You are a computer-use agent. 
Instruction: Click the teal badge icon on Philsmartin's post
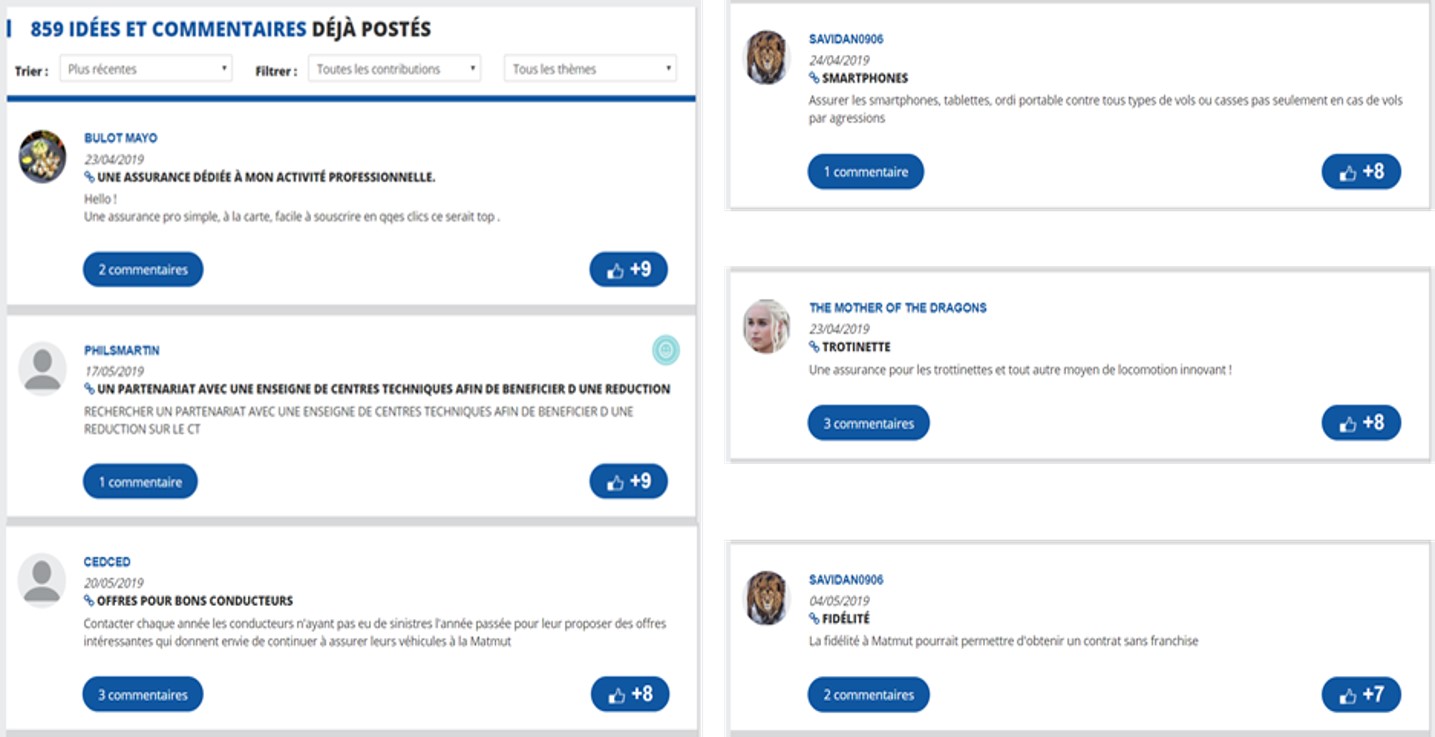pos(666,349)
